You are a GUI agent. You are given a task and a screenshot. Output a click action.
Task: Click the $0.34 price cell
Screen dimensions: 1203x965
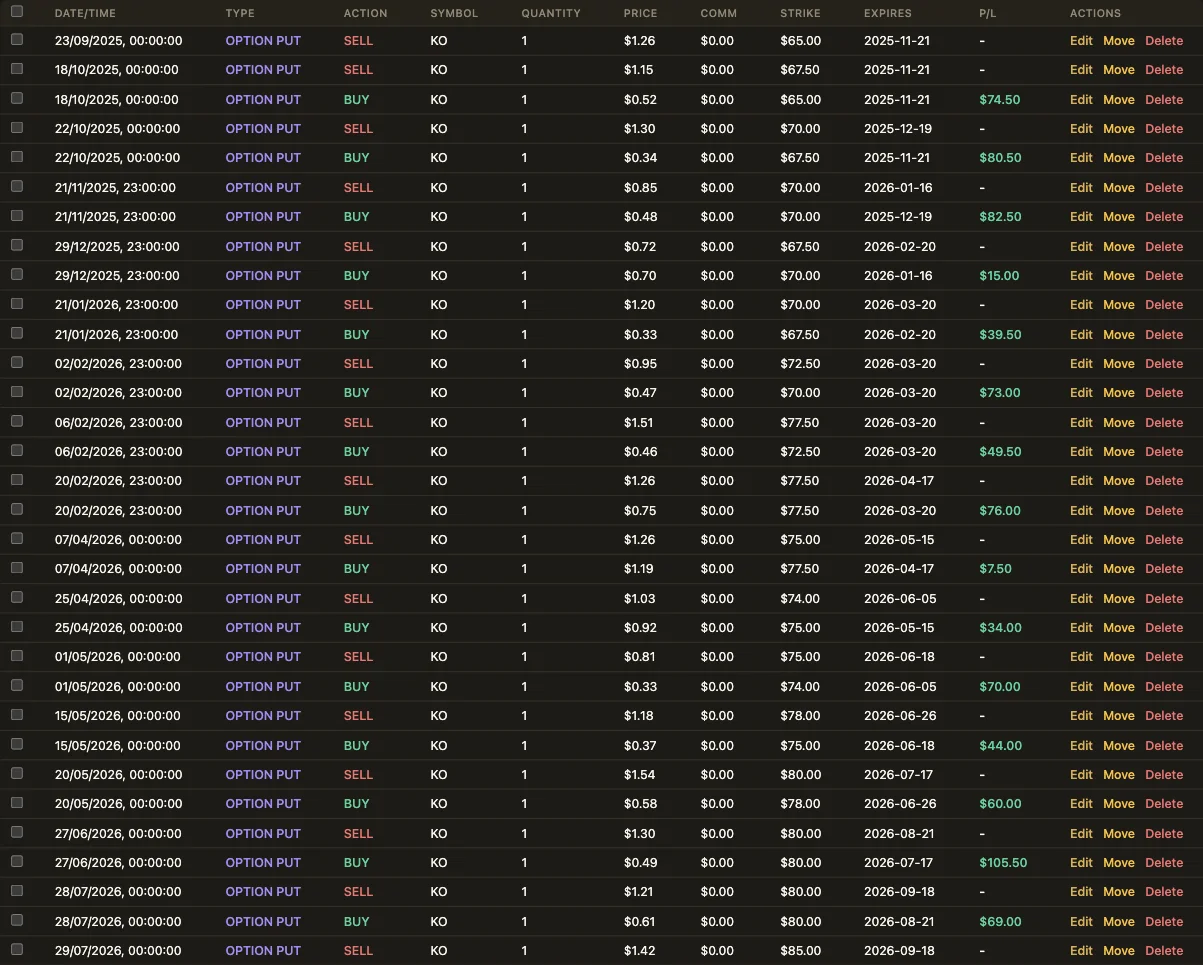[640, 158]
